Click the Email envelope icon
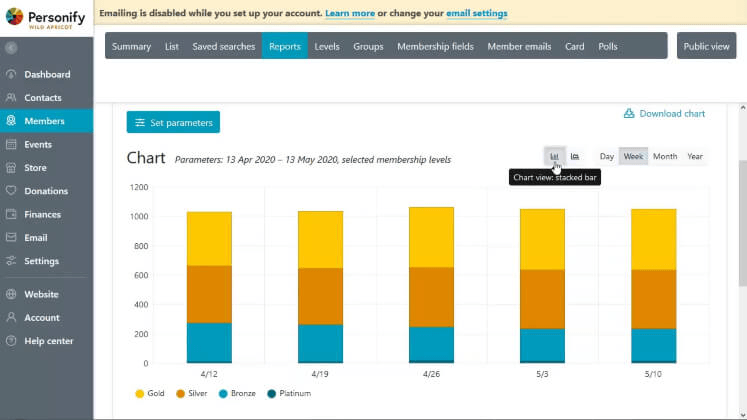This screenshot has width=747, height=420. (11, 238)
